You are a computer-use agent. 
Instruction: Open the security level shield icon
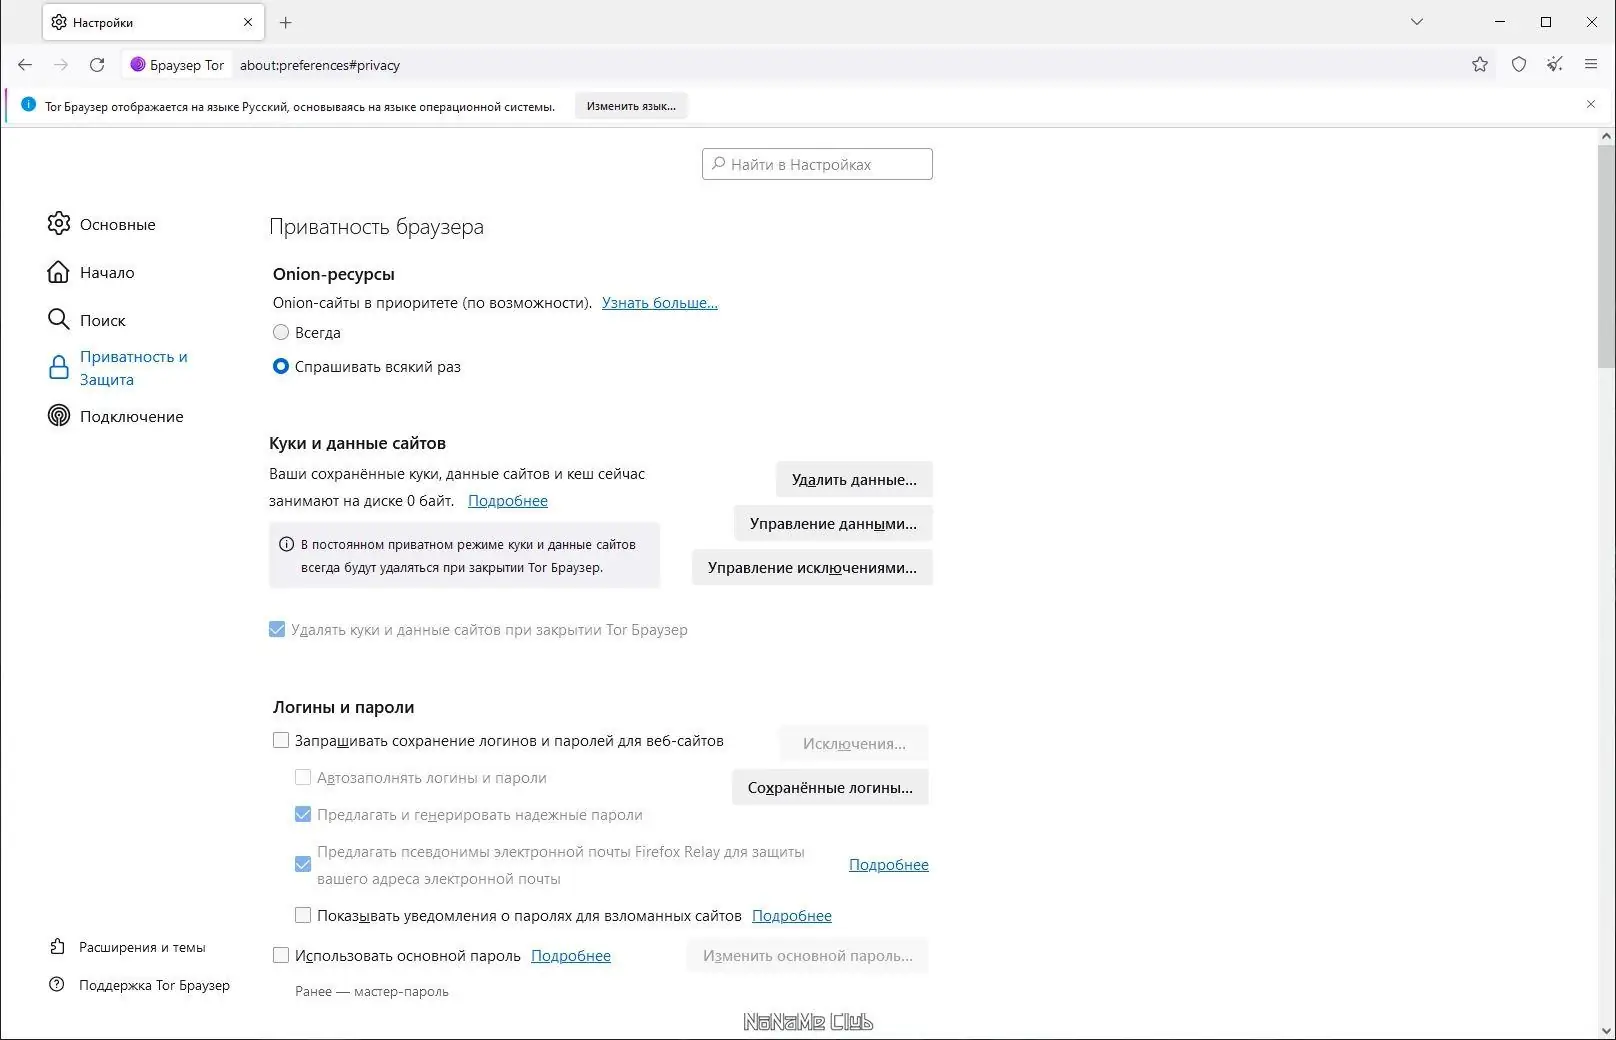[1519, 65]
